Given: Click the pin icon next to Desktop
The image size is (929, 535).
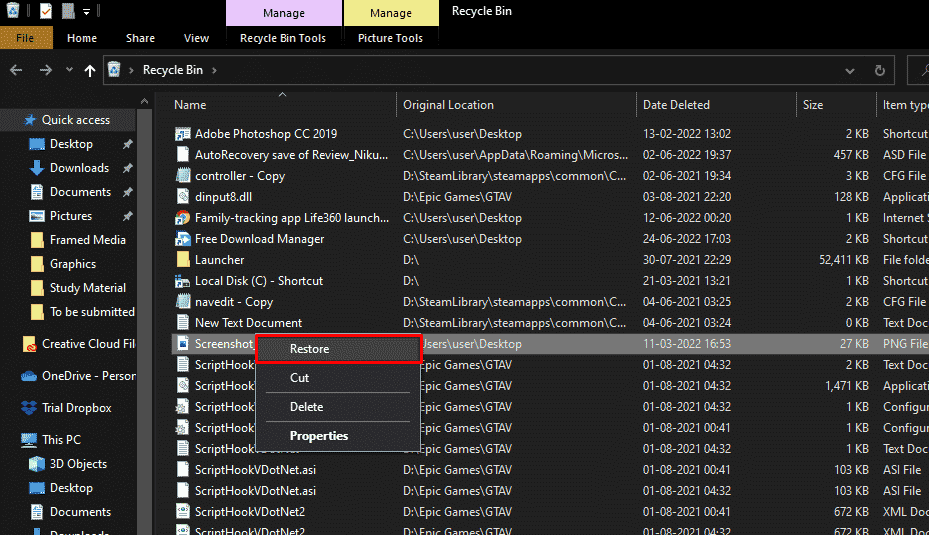Looking at the screenshot, I should pyautogui.click(x=127, y=144).
